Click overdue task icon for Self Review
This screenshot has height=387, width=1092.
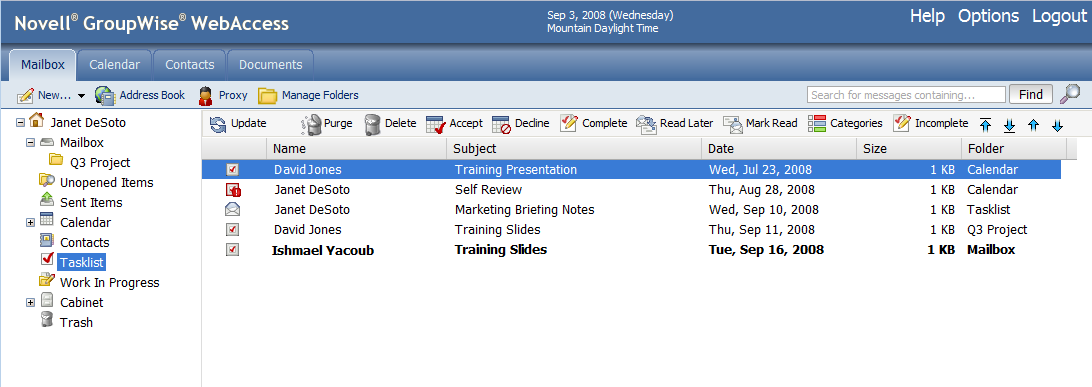[x=233, y=189]
